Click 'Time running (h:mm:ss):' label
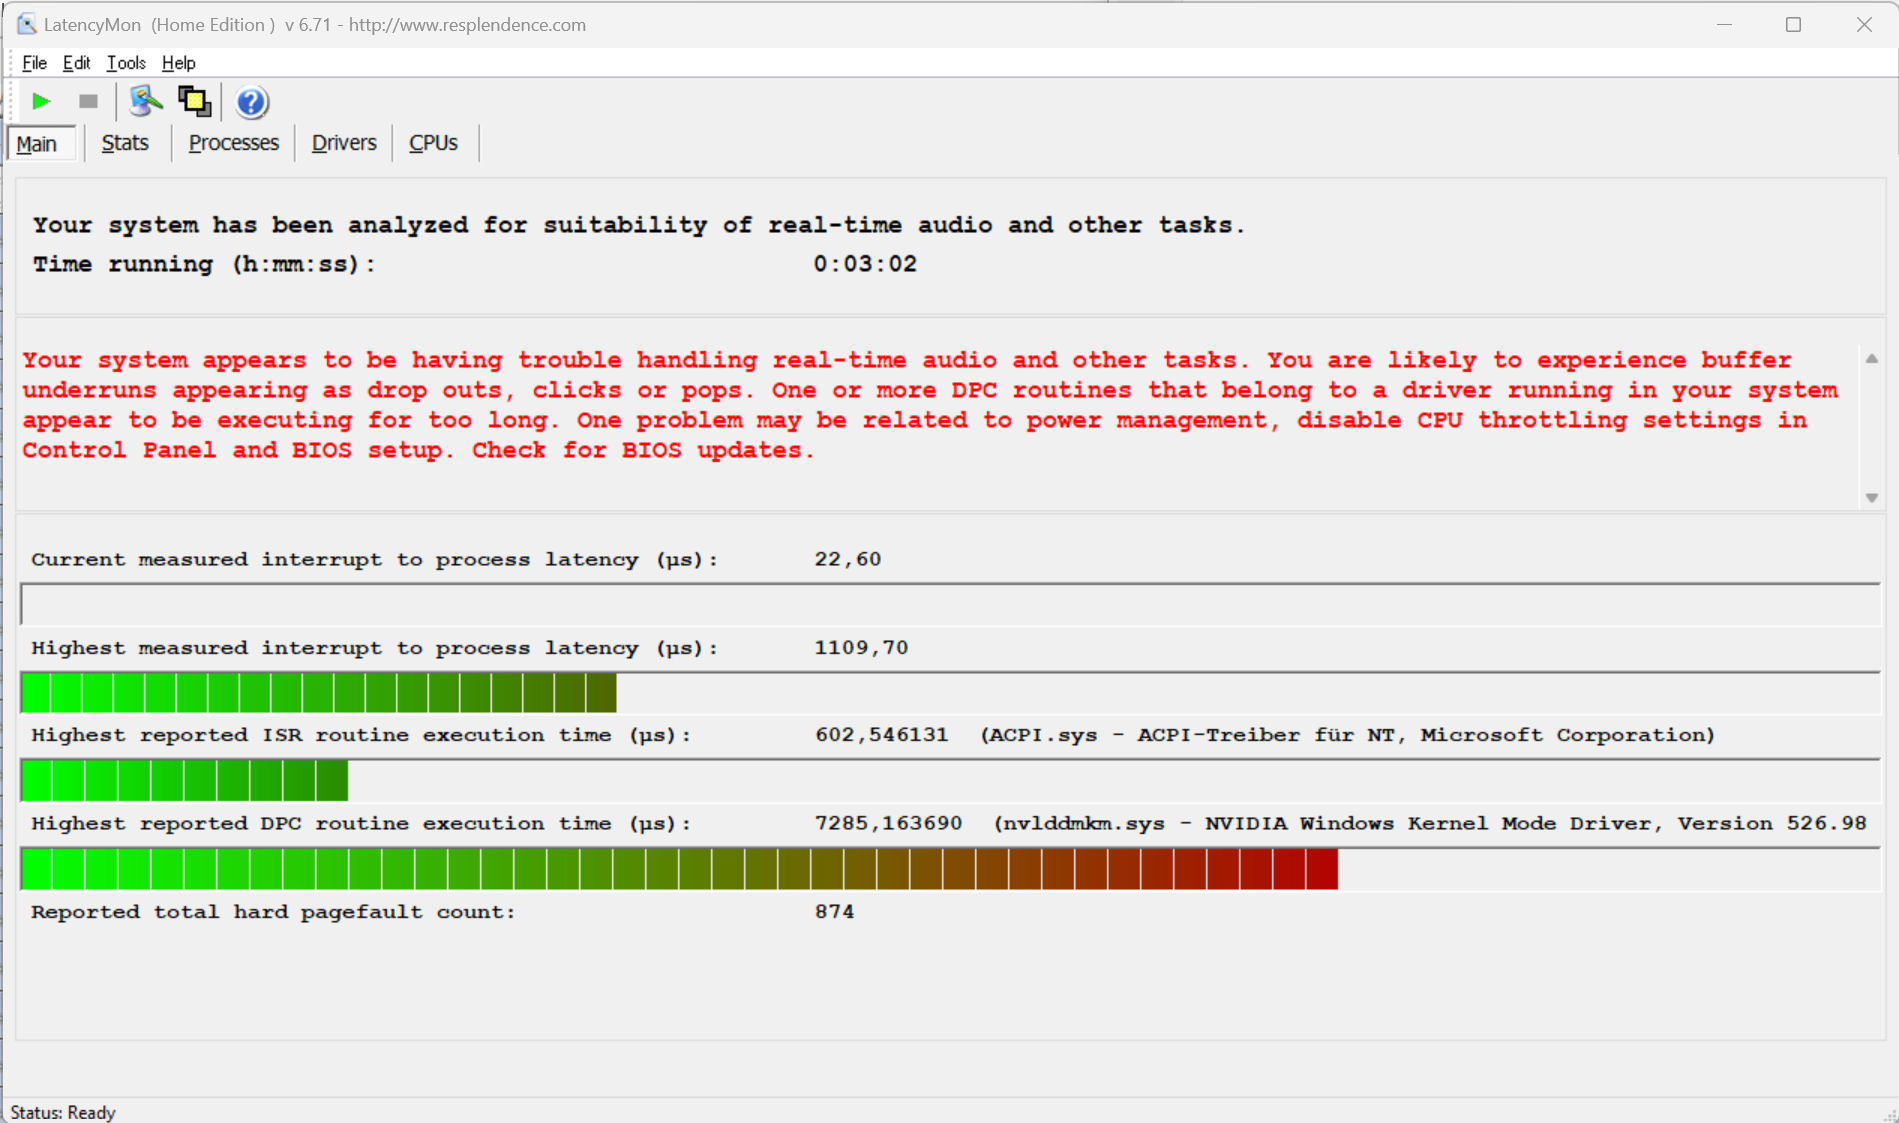The image size is (1899, 1123). point(204,264)
